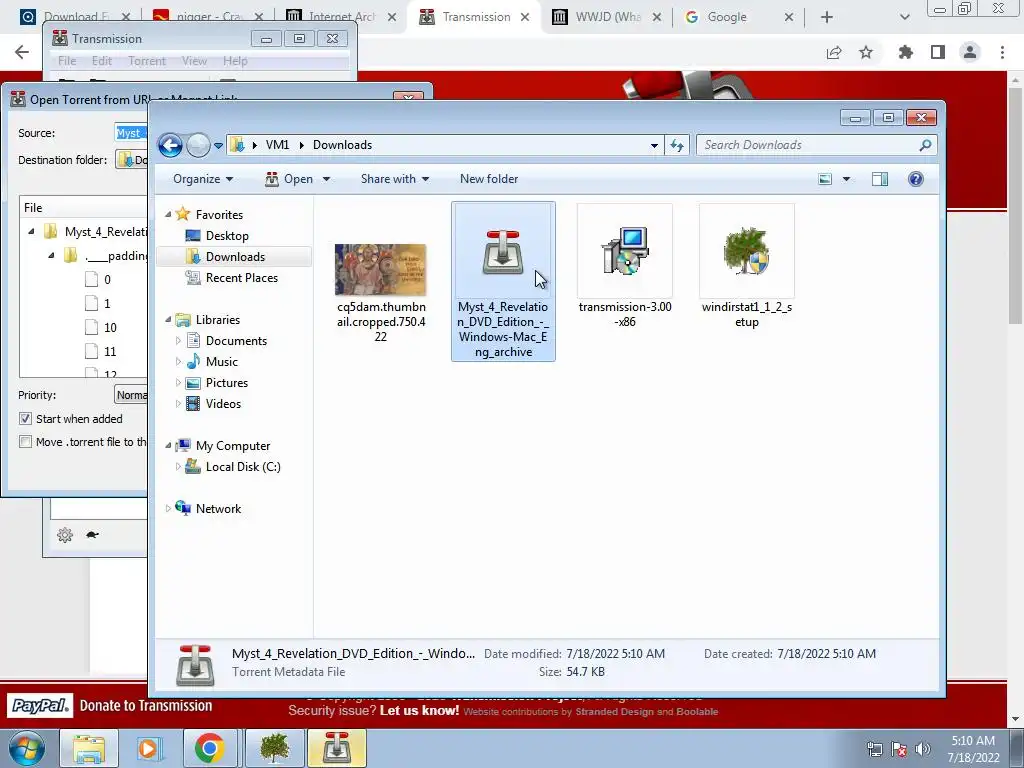Collapse the Libraries group
The width and height of the screenshot is (1024, 768).
[168, 320]
